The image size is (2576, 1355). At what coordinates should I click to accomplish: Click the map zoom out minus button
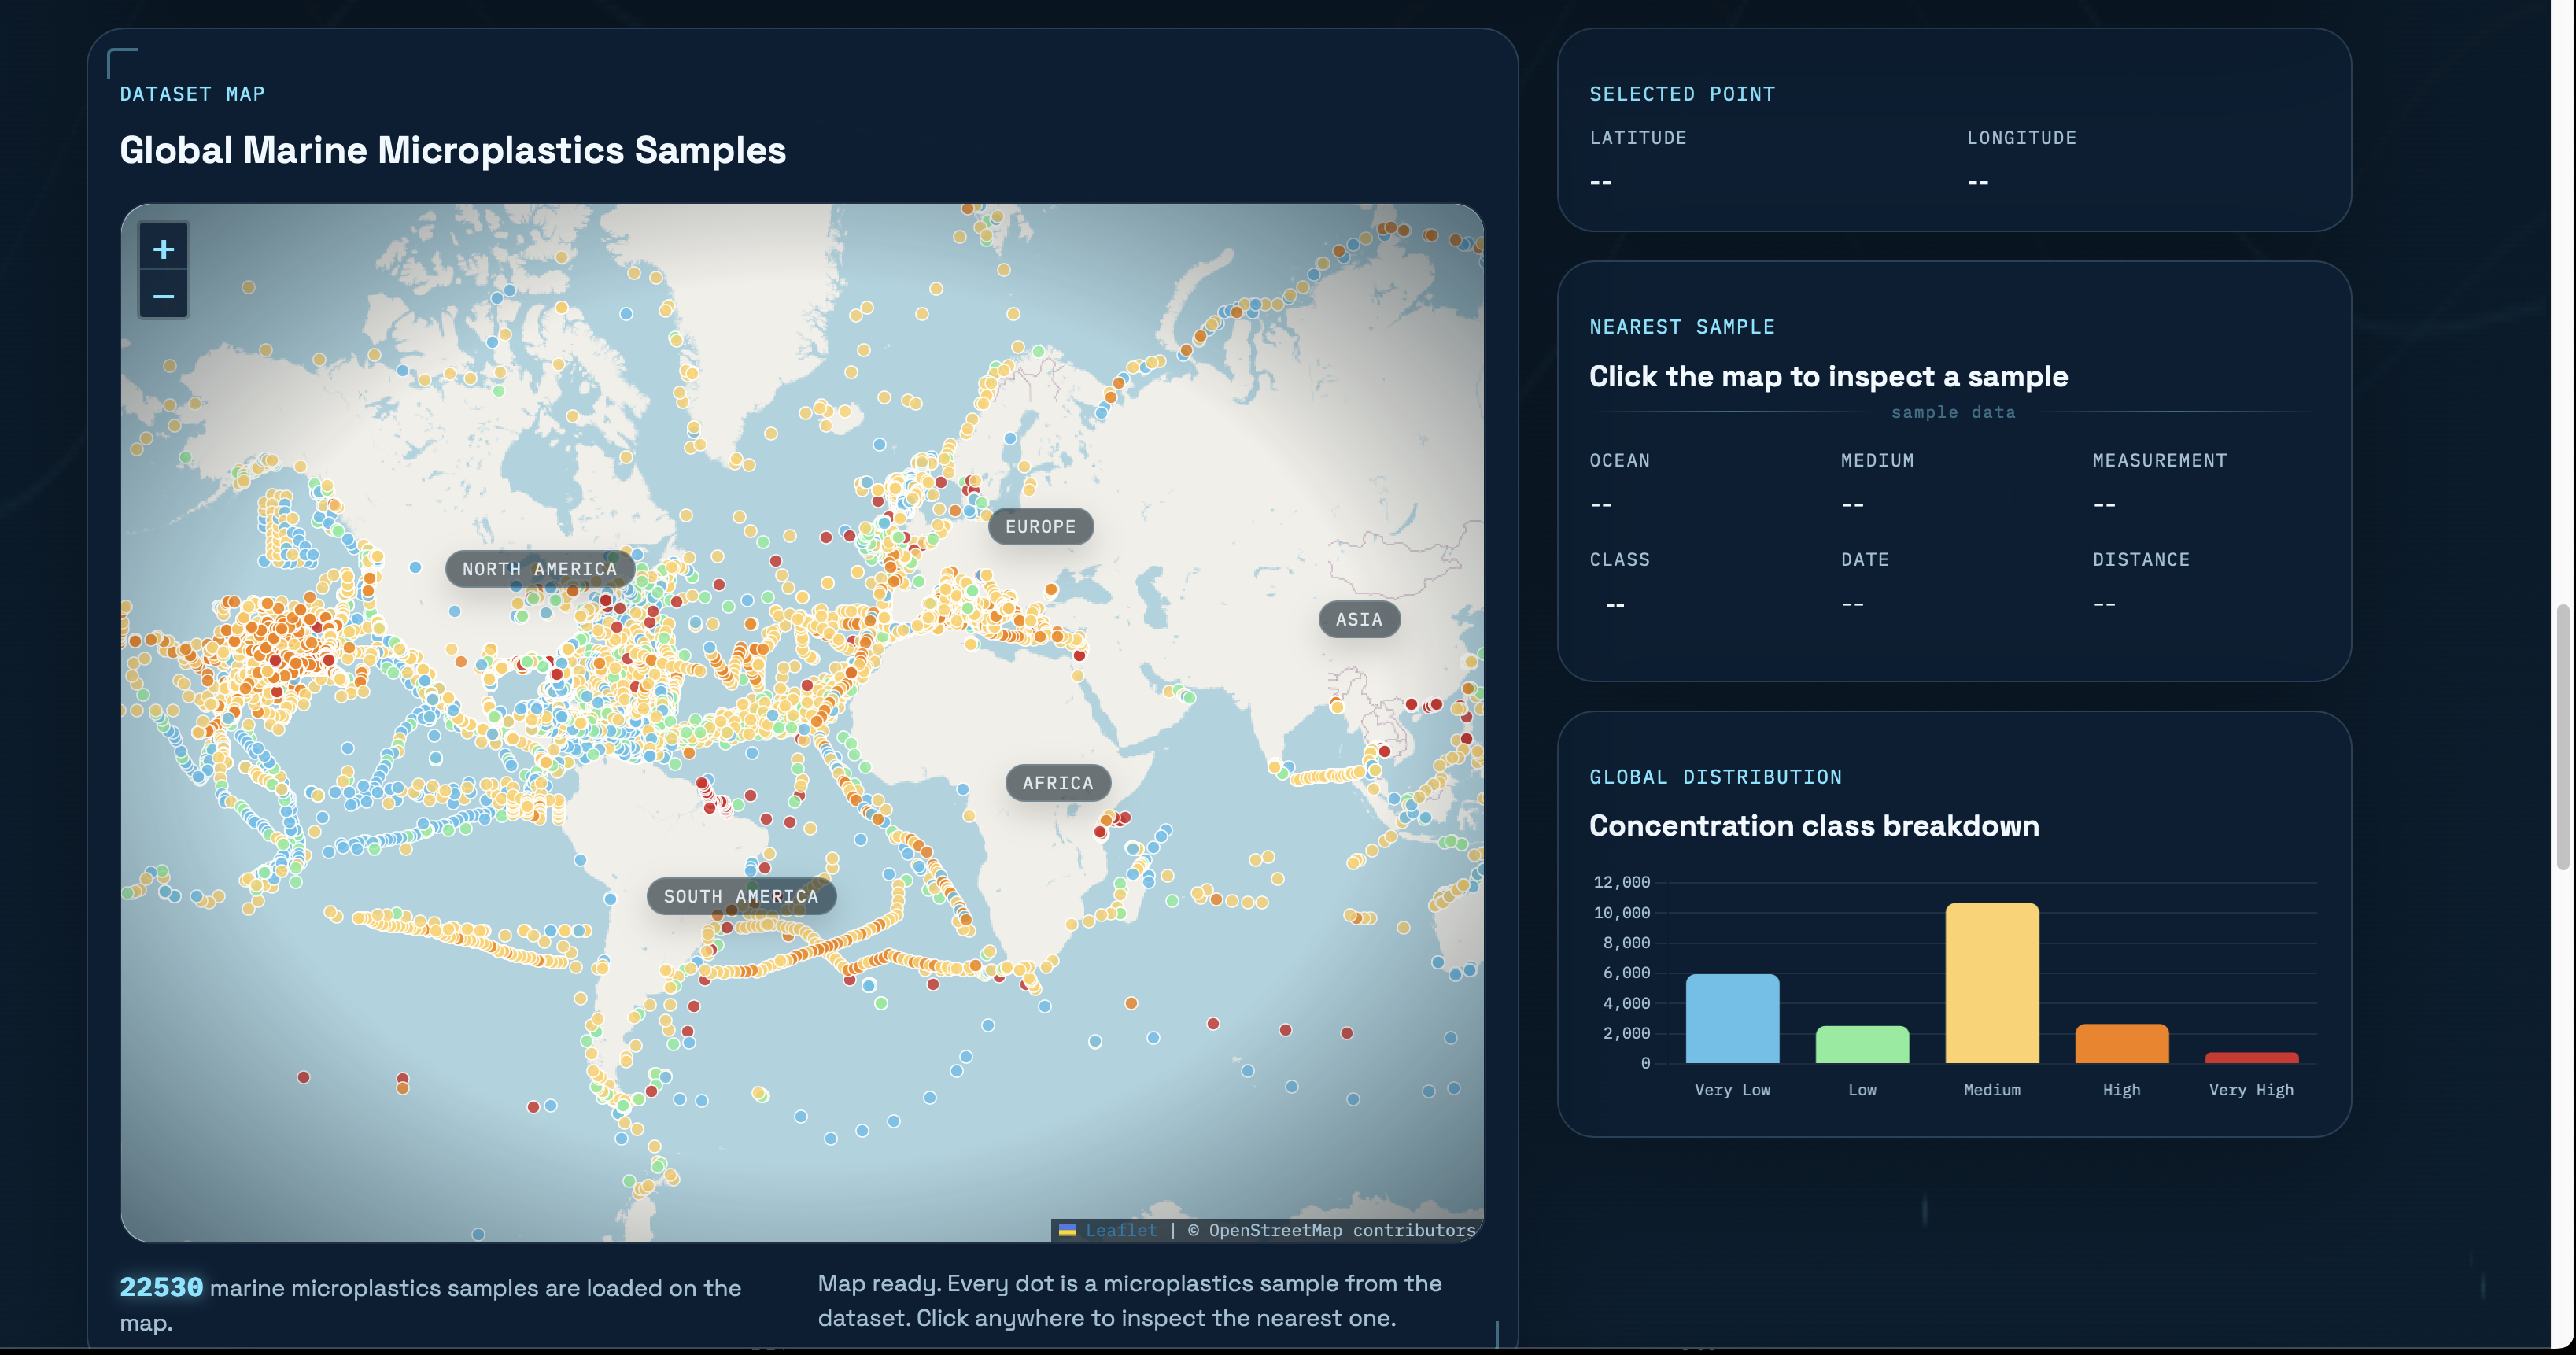[163, 296]
